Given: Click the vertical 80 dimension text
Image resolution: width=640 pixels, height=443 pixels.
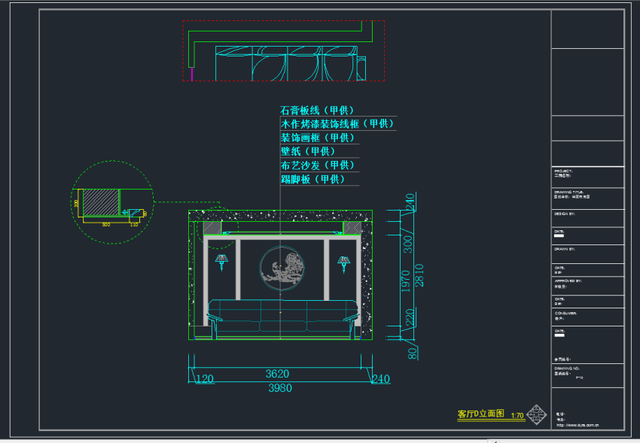Looking at the screenshot, I should (x=412, y=353).
